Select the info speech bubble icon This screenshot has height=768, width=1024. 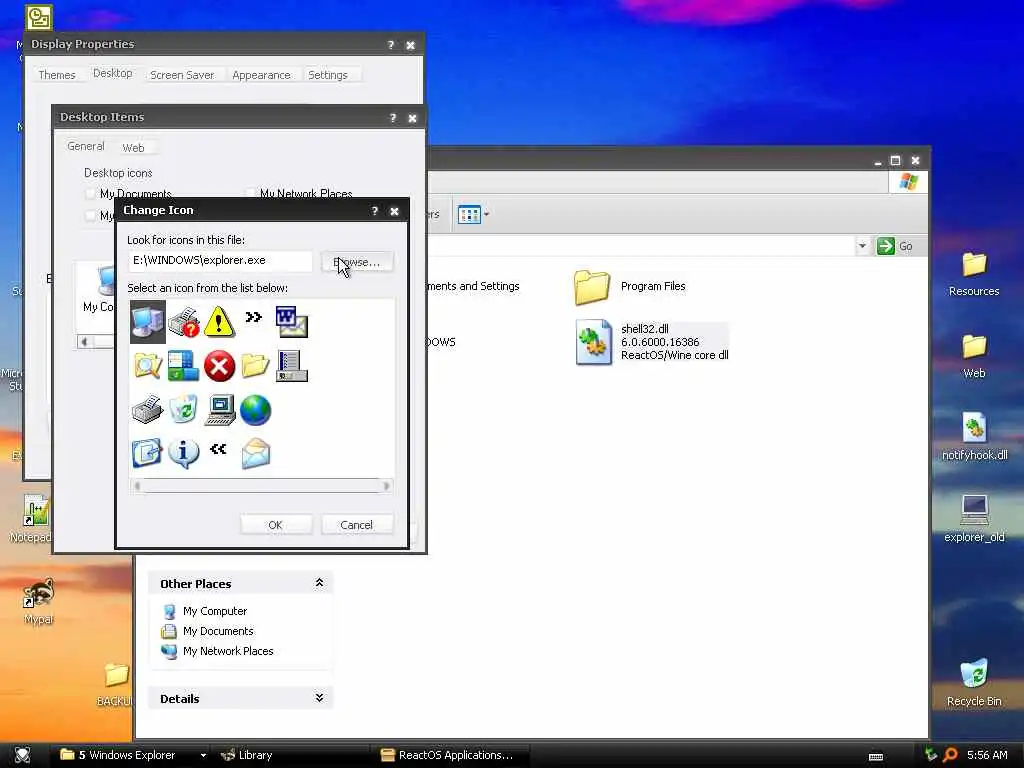point(184,453)
